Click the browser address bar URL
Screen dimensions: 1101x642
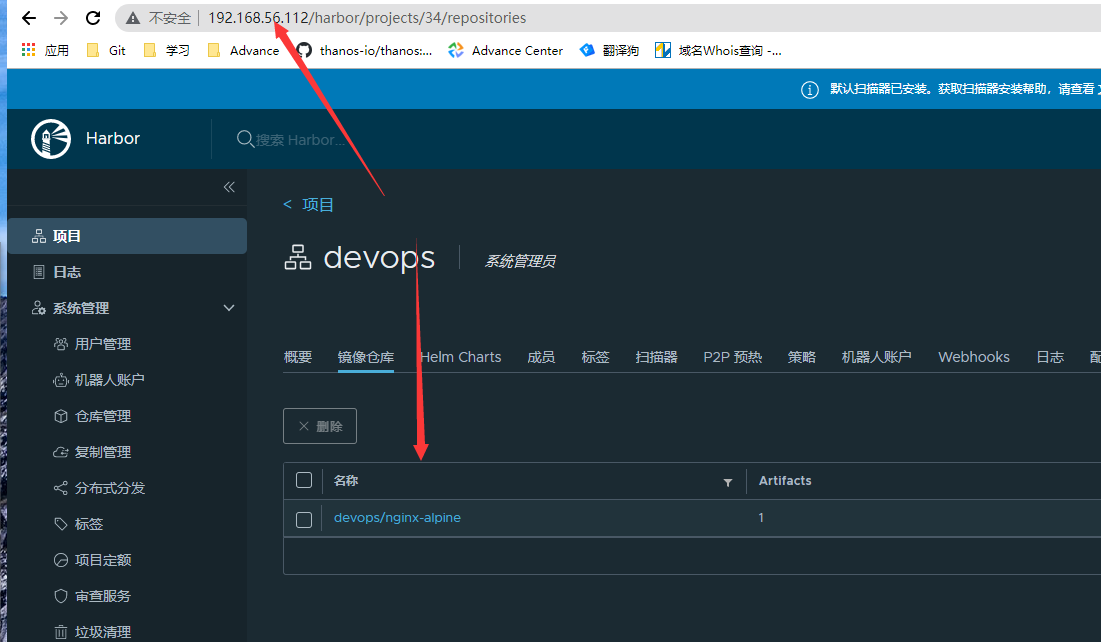[367, 18]
